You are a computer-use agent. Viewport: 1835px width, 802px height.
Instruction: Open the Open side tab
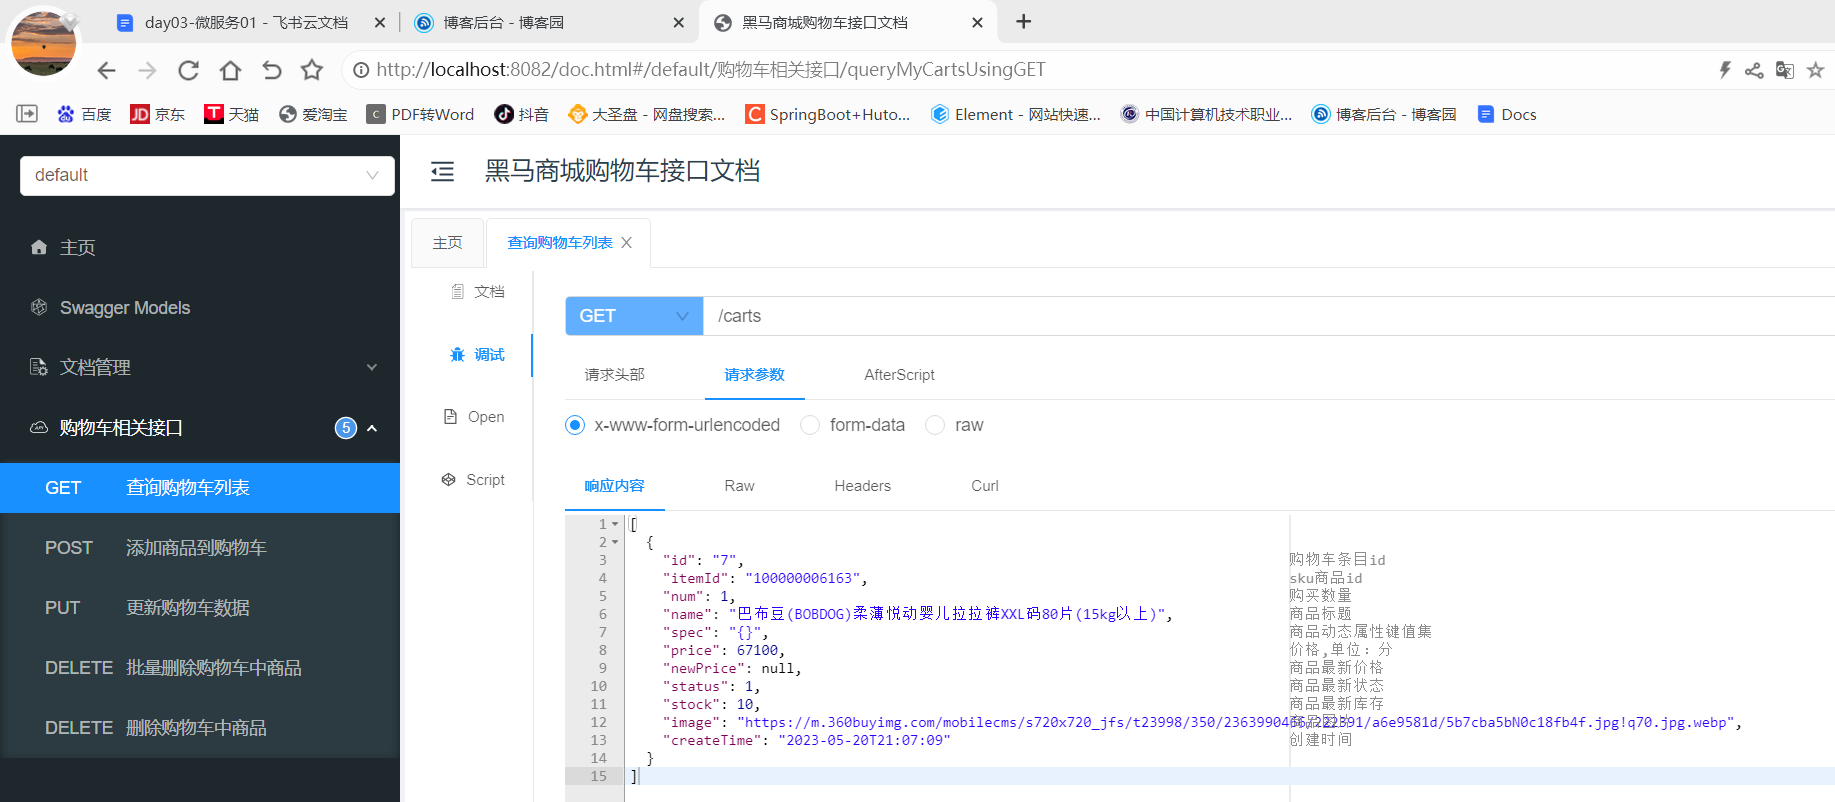[x=475, y=417]
